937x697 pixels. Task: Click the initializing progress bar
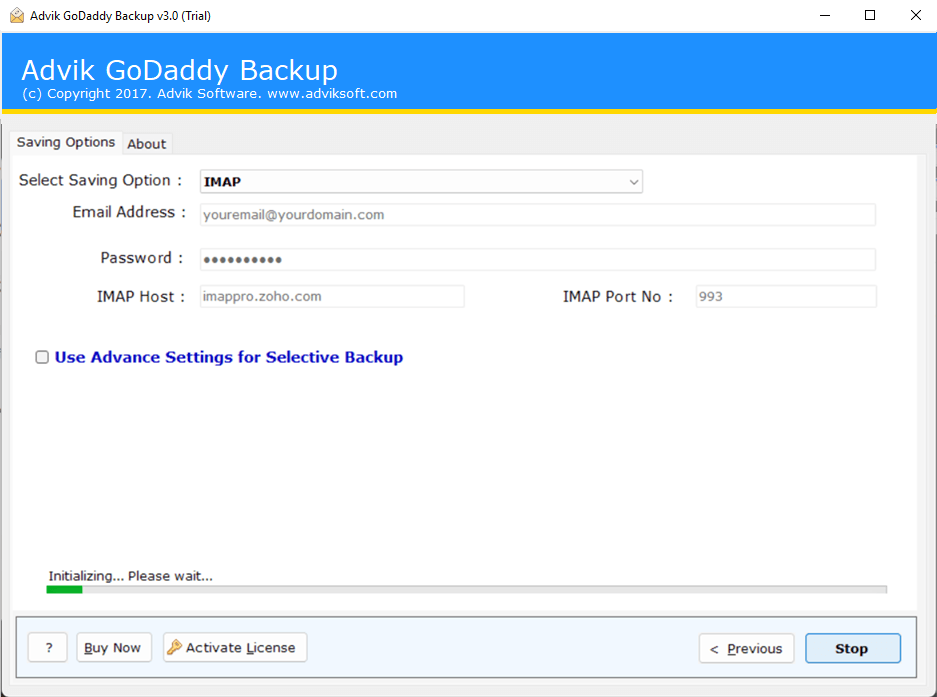[466, 590]
